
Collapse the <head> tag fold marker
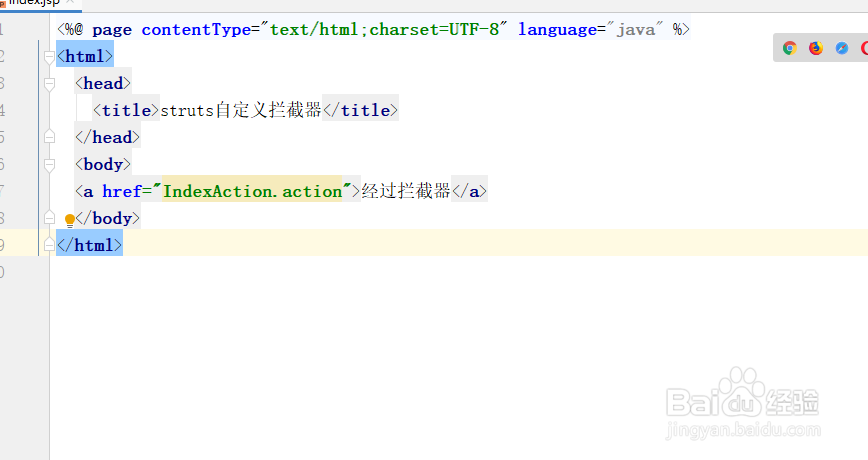(x=49, y=84)
